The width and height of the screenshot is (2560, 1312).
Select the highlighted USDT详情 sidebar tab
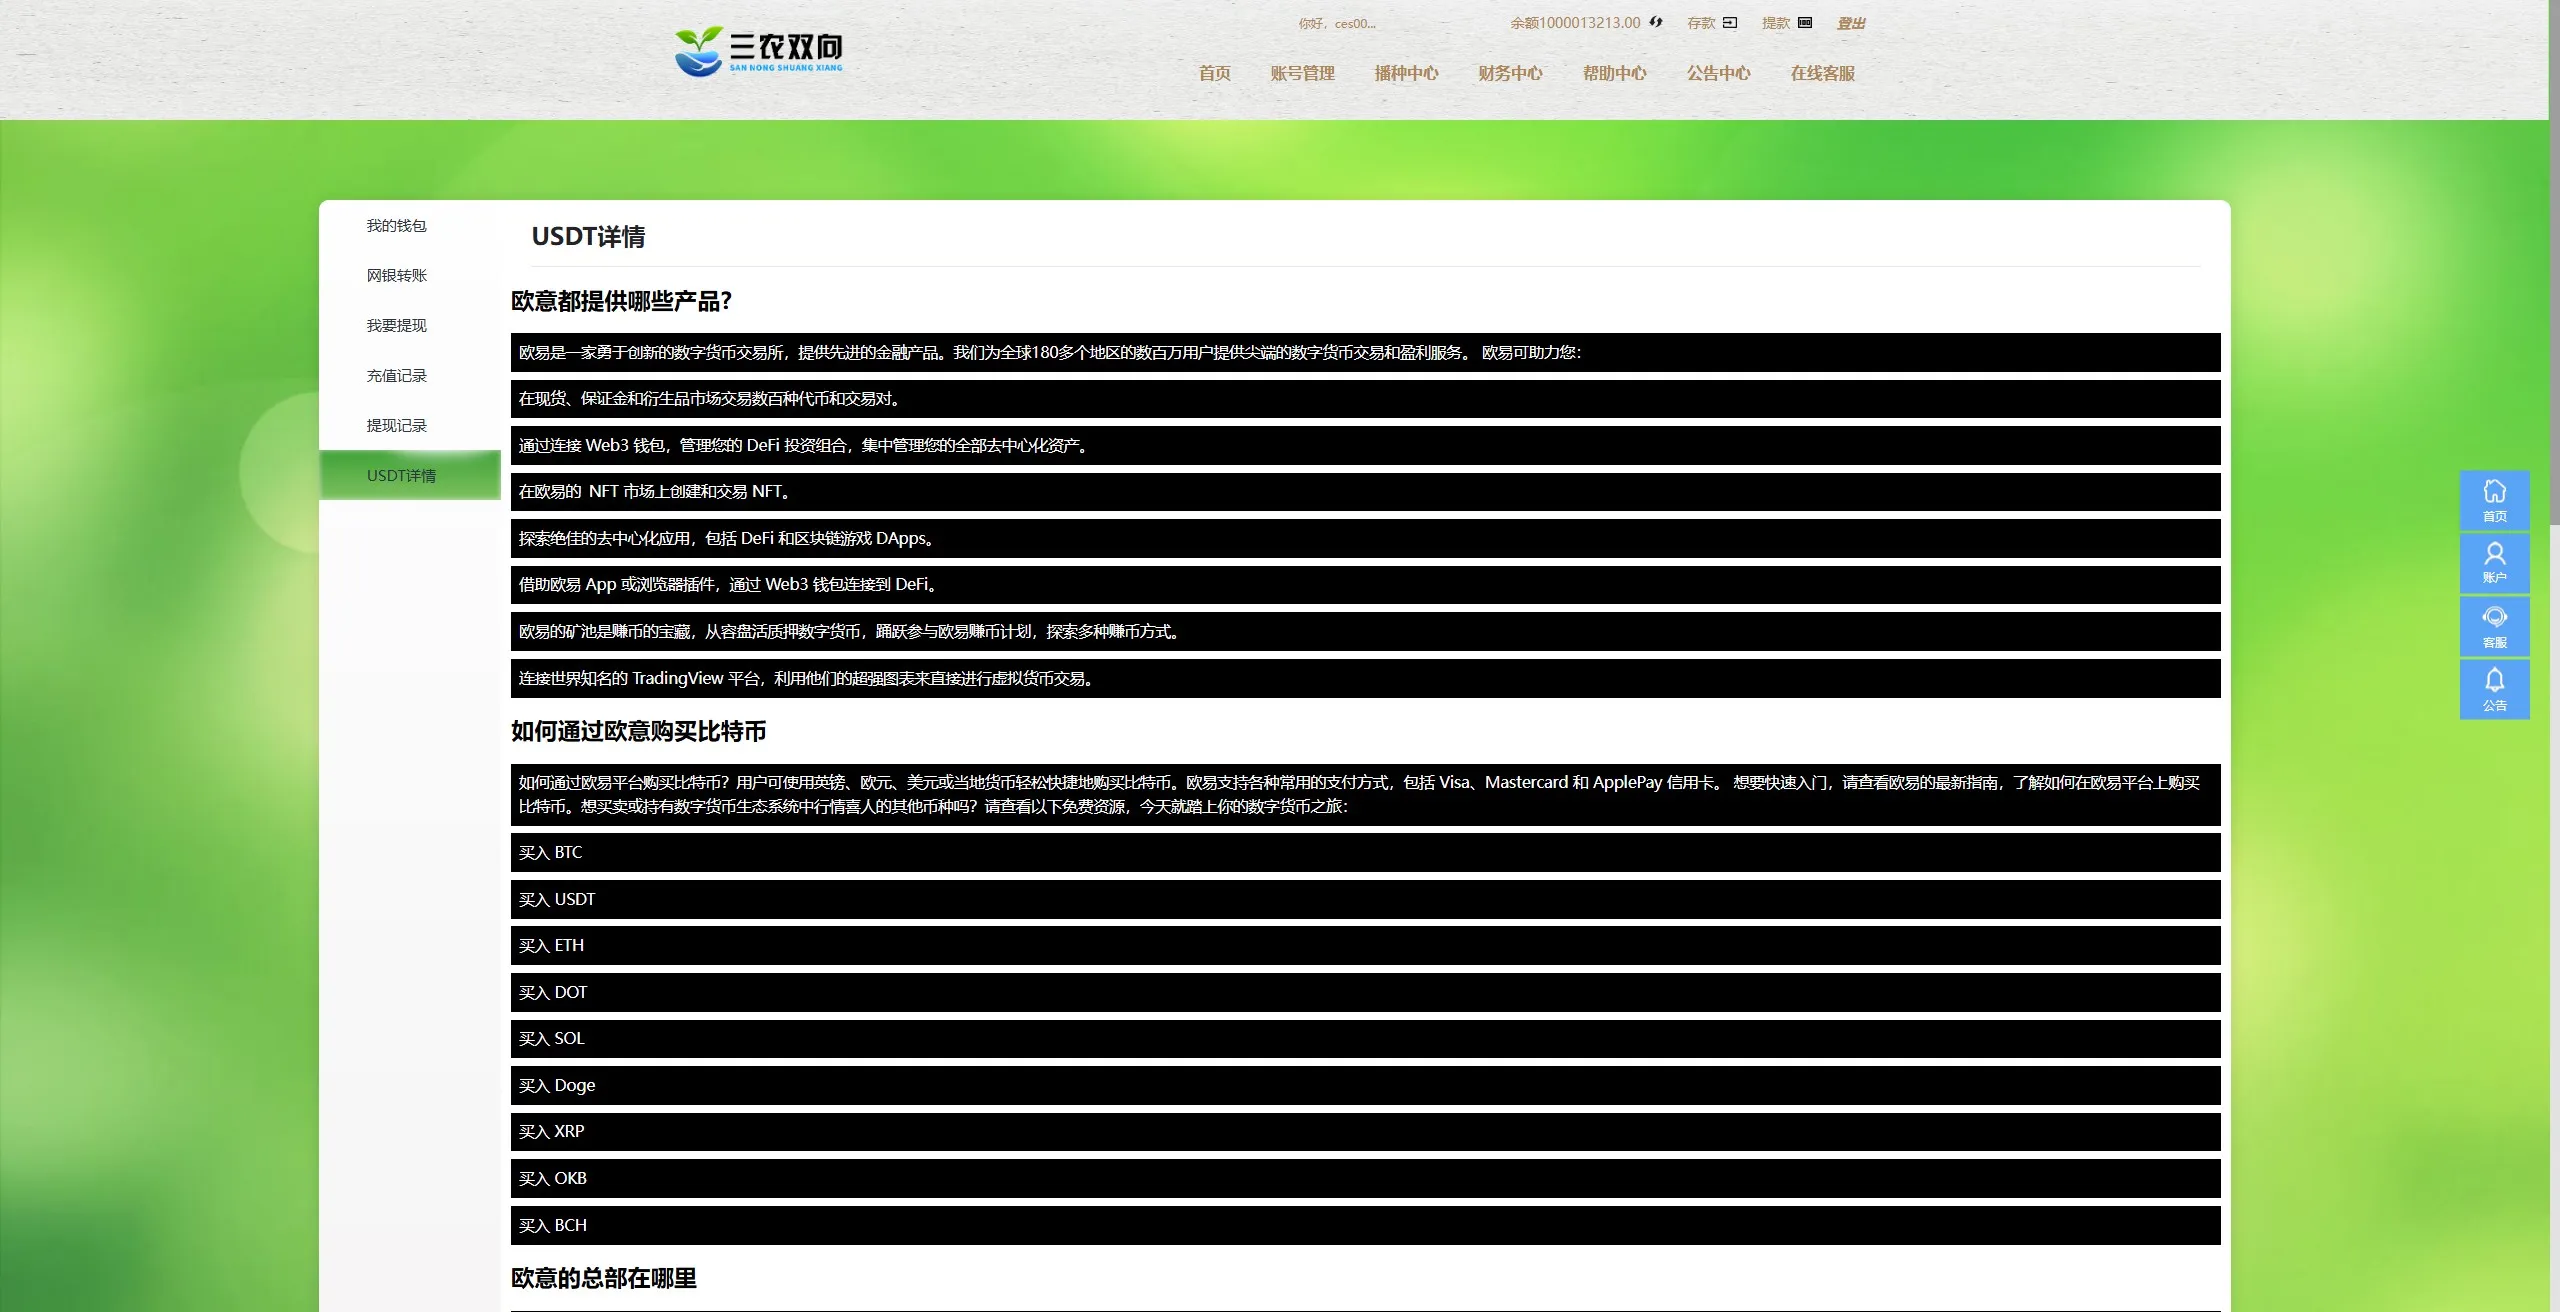pos(409,475)
